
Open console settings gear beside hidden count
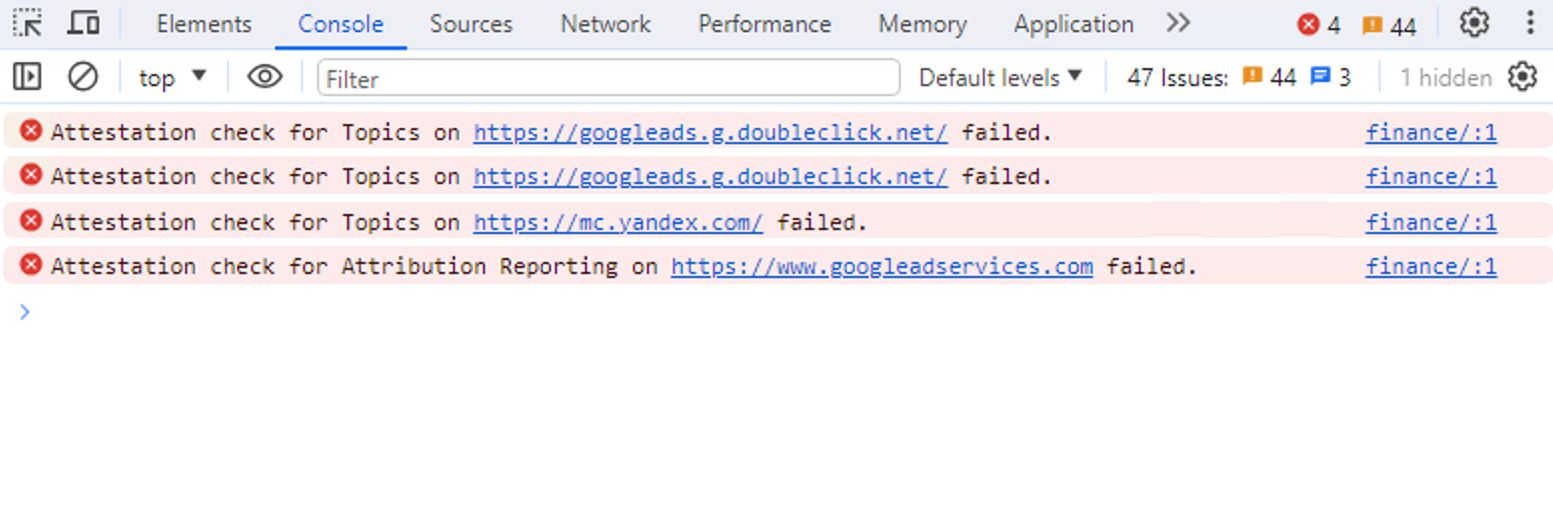[1522, 77]
